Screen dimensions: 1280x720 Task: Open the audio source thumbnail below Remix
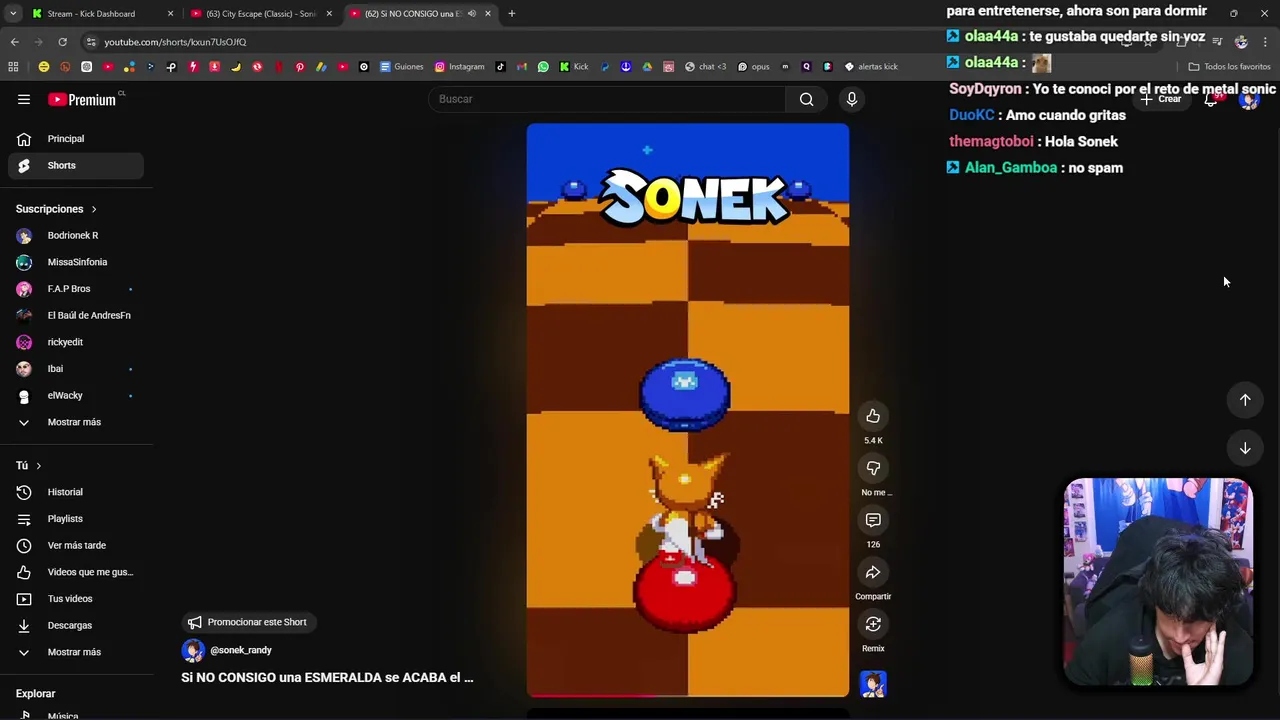pyautogui.click(x=873, y=684)
